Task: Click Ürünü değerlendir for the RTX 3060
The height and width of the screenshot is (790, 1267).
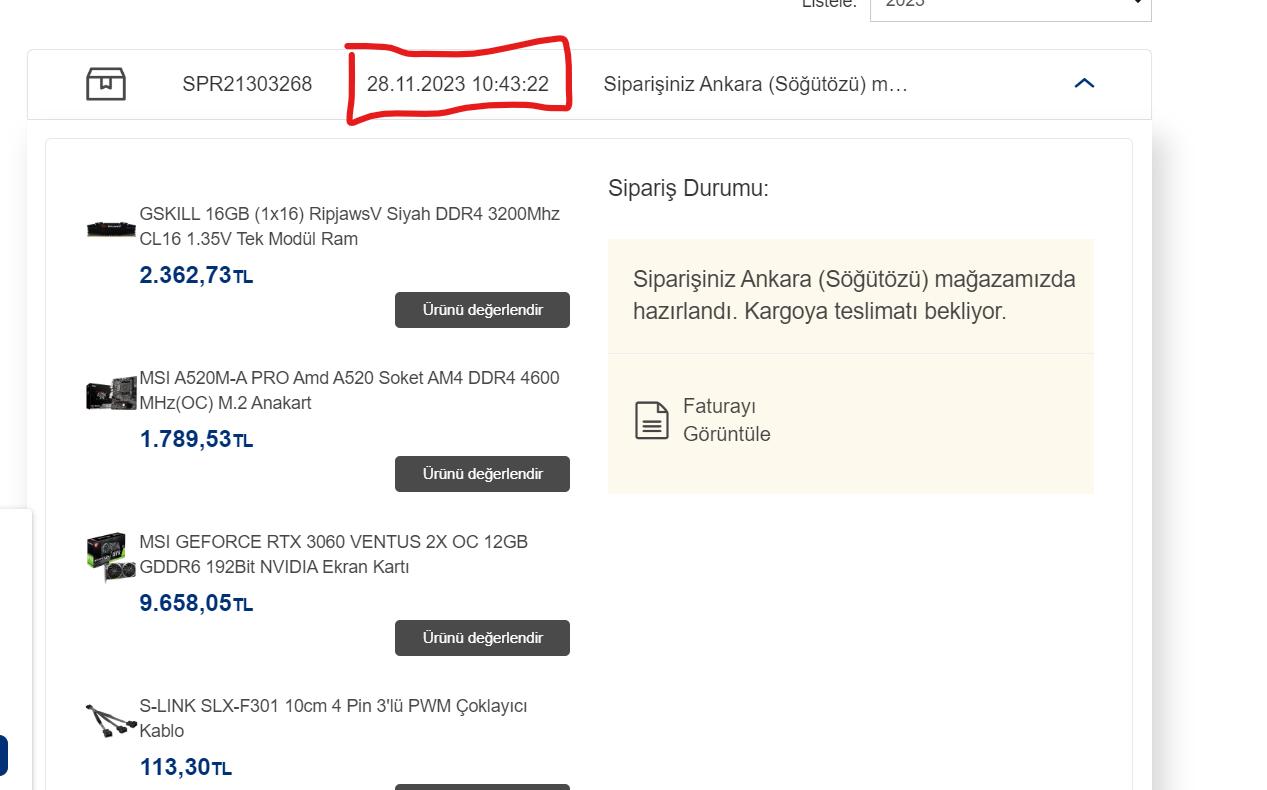Action: point(482,637)
